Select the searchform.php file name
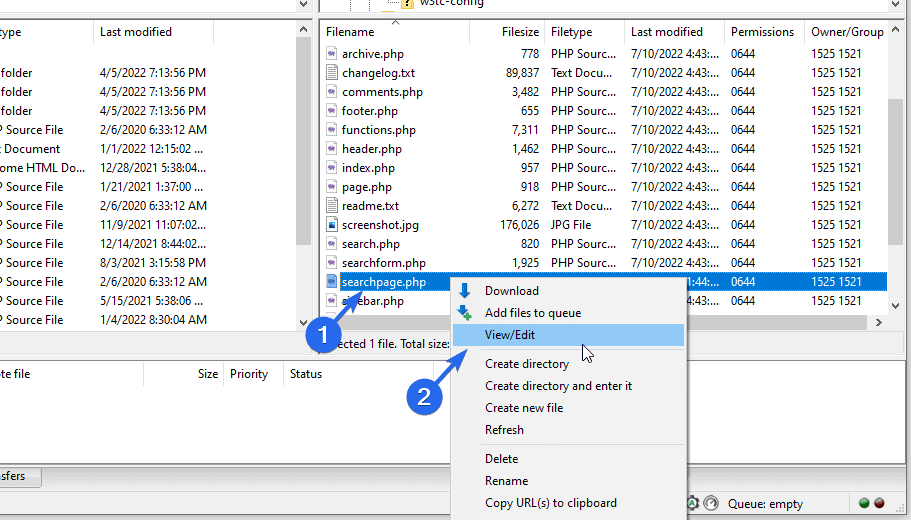The height and width of the screenshot is (520, 911). pyautogui.click(x=383, y=263)
